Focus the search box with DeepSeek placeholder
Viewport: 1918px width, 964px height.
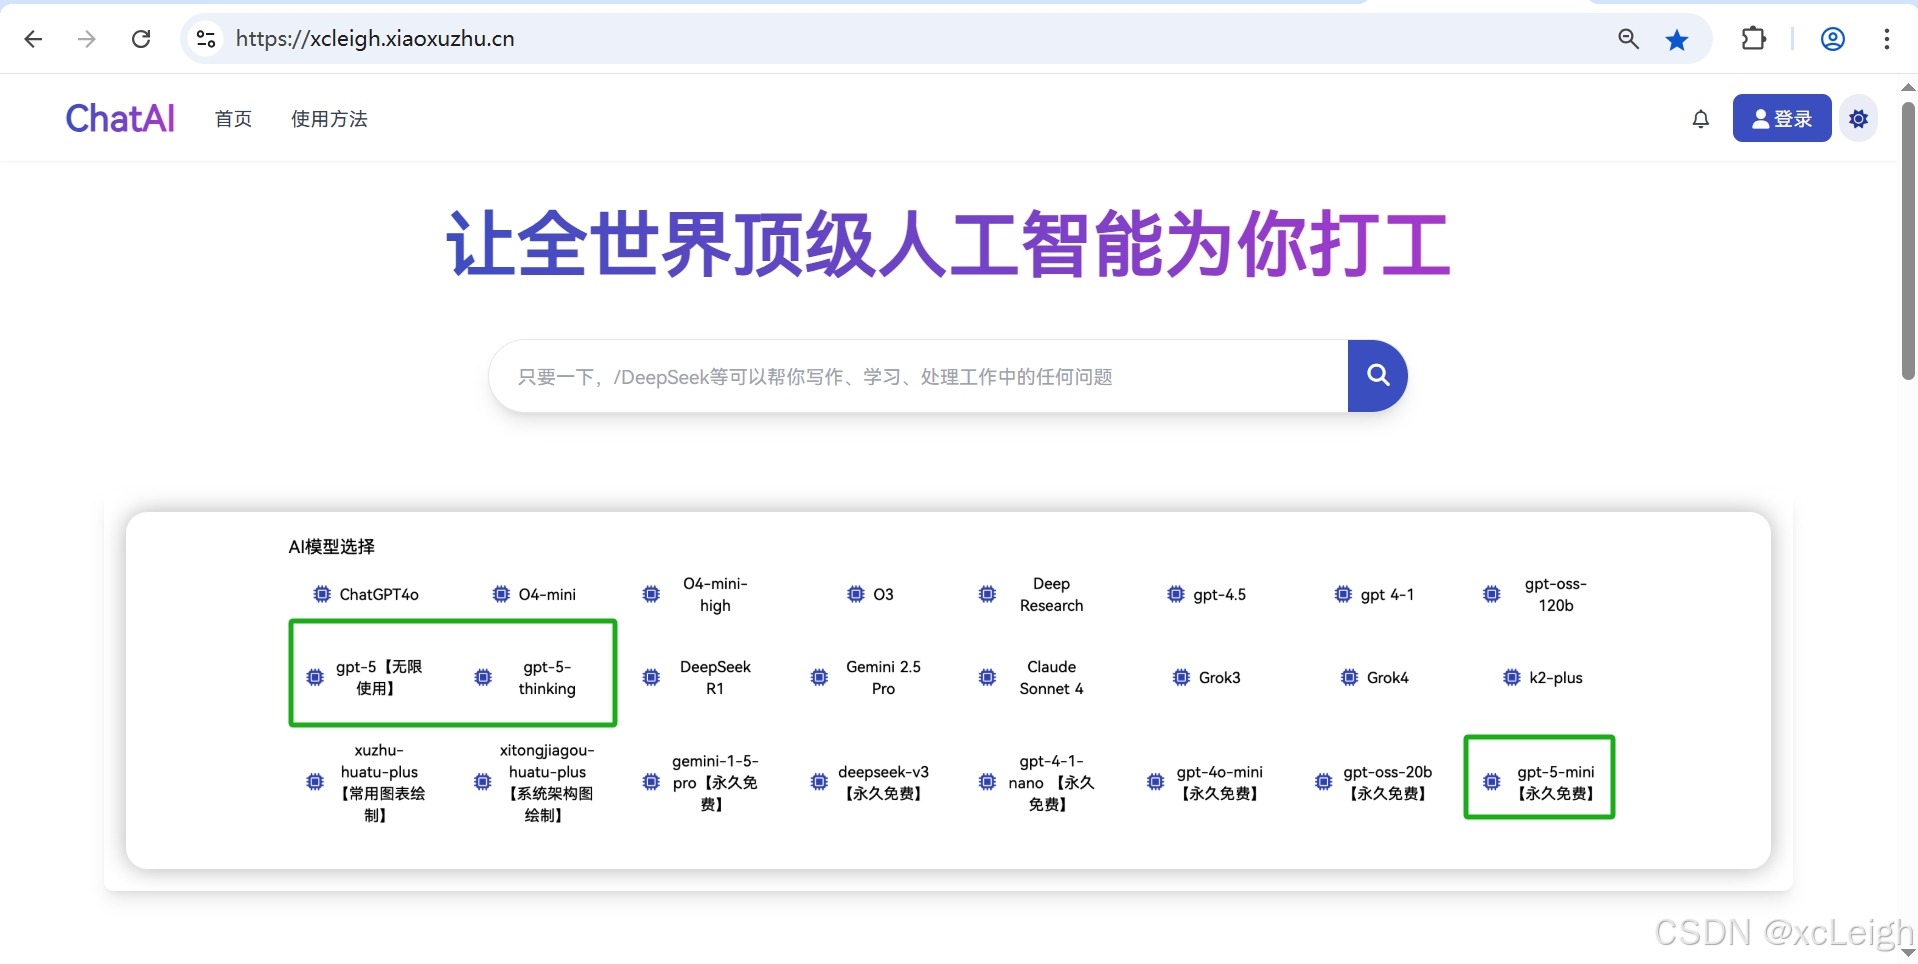point(918,376)
